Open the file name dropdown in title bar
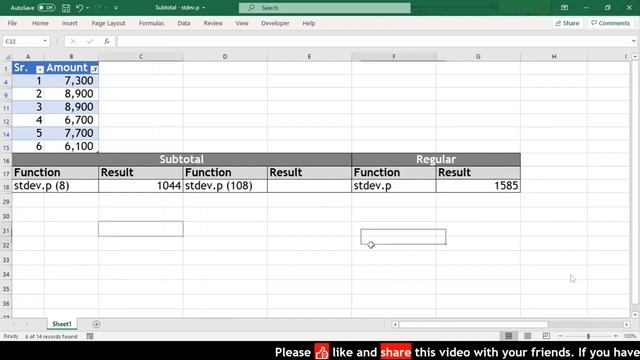640x360 pixels. click(204, 8)
